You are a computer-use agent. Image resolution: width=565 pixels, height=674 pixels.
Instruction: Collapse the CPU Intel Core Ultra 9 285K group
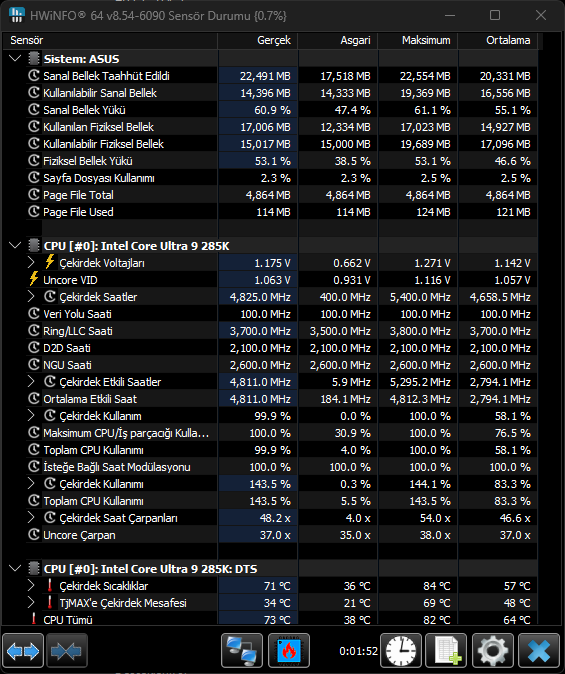(x=15, y=246)
